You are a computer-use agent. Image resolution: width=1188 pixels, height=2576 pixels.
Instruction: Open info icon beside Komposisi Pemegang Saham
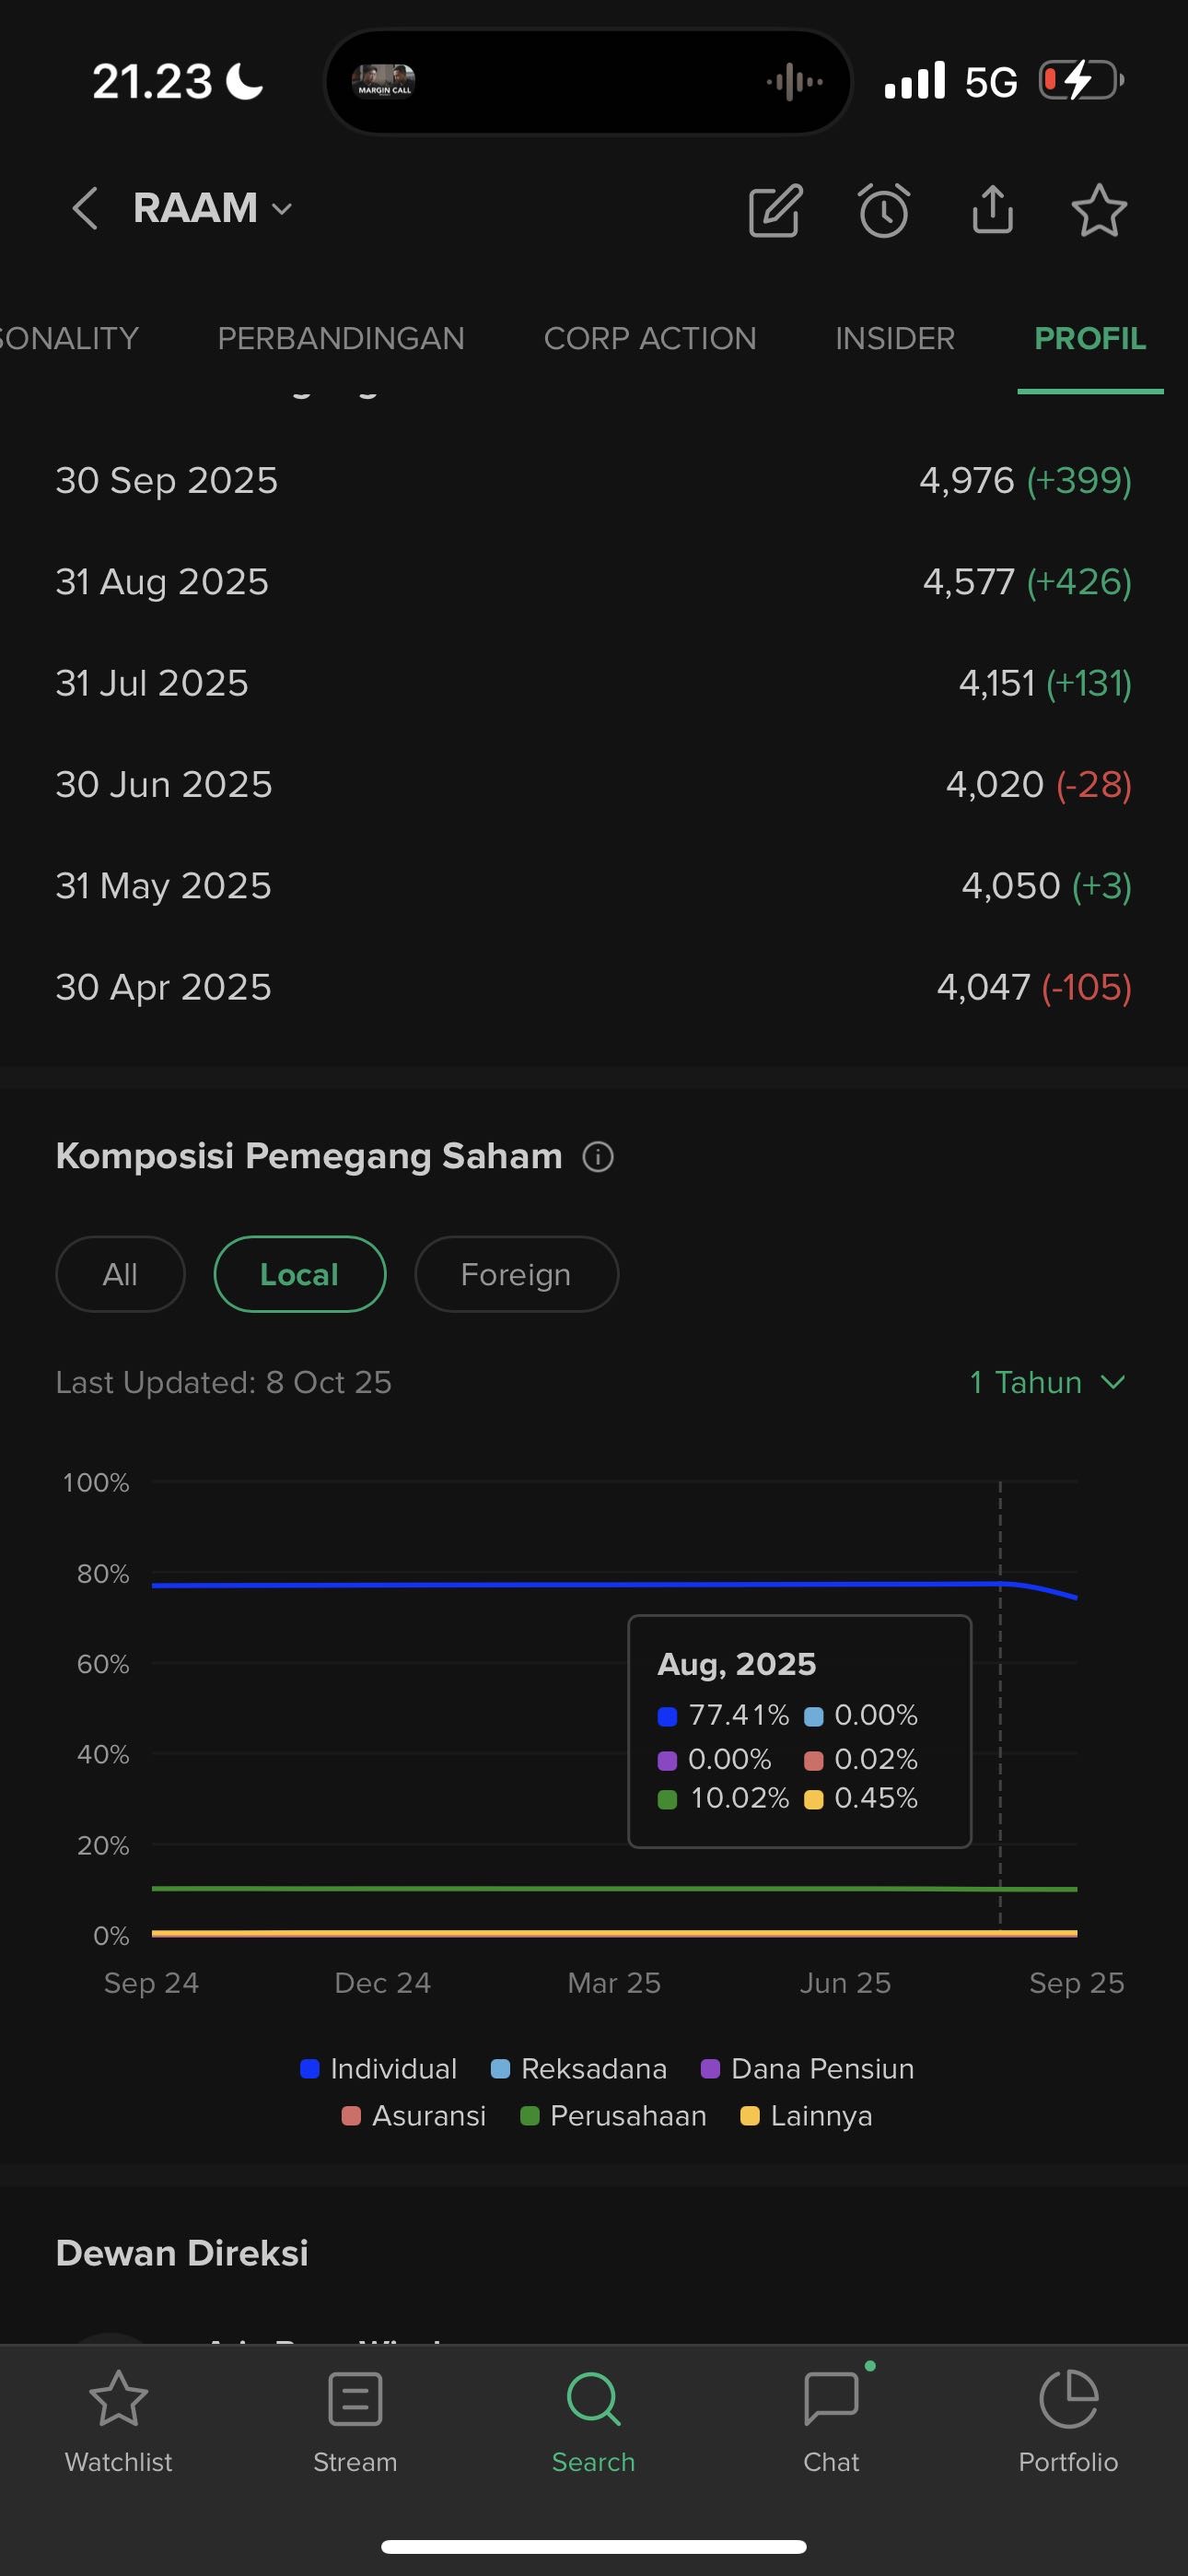pos(598,1157)
